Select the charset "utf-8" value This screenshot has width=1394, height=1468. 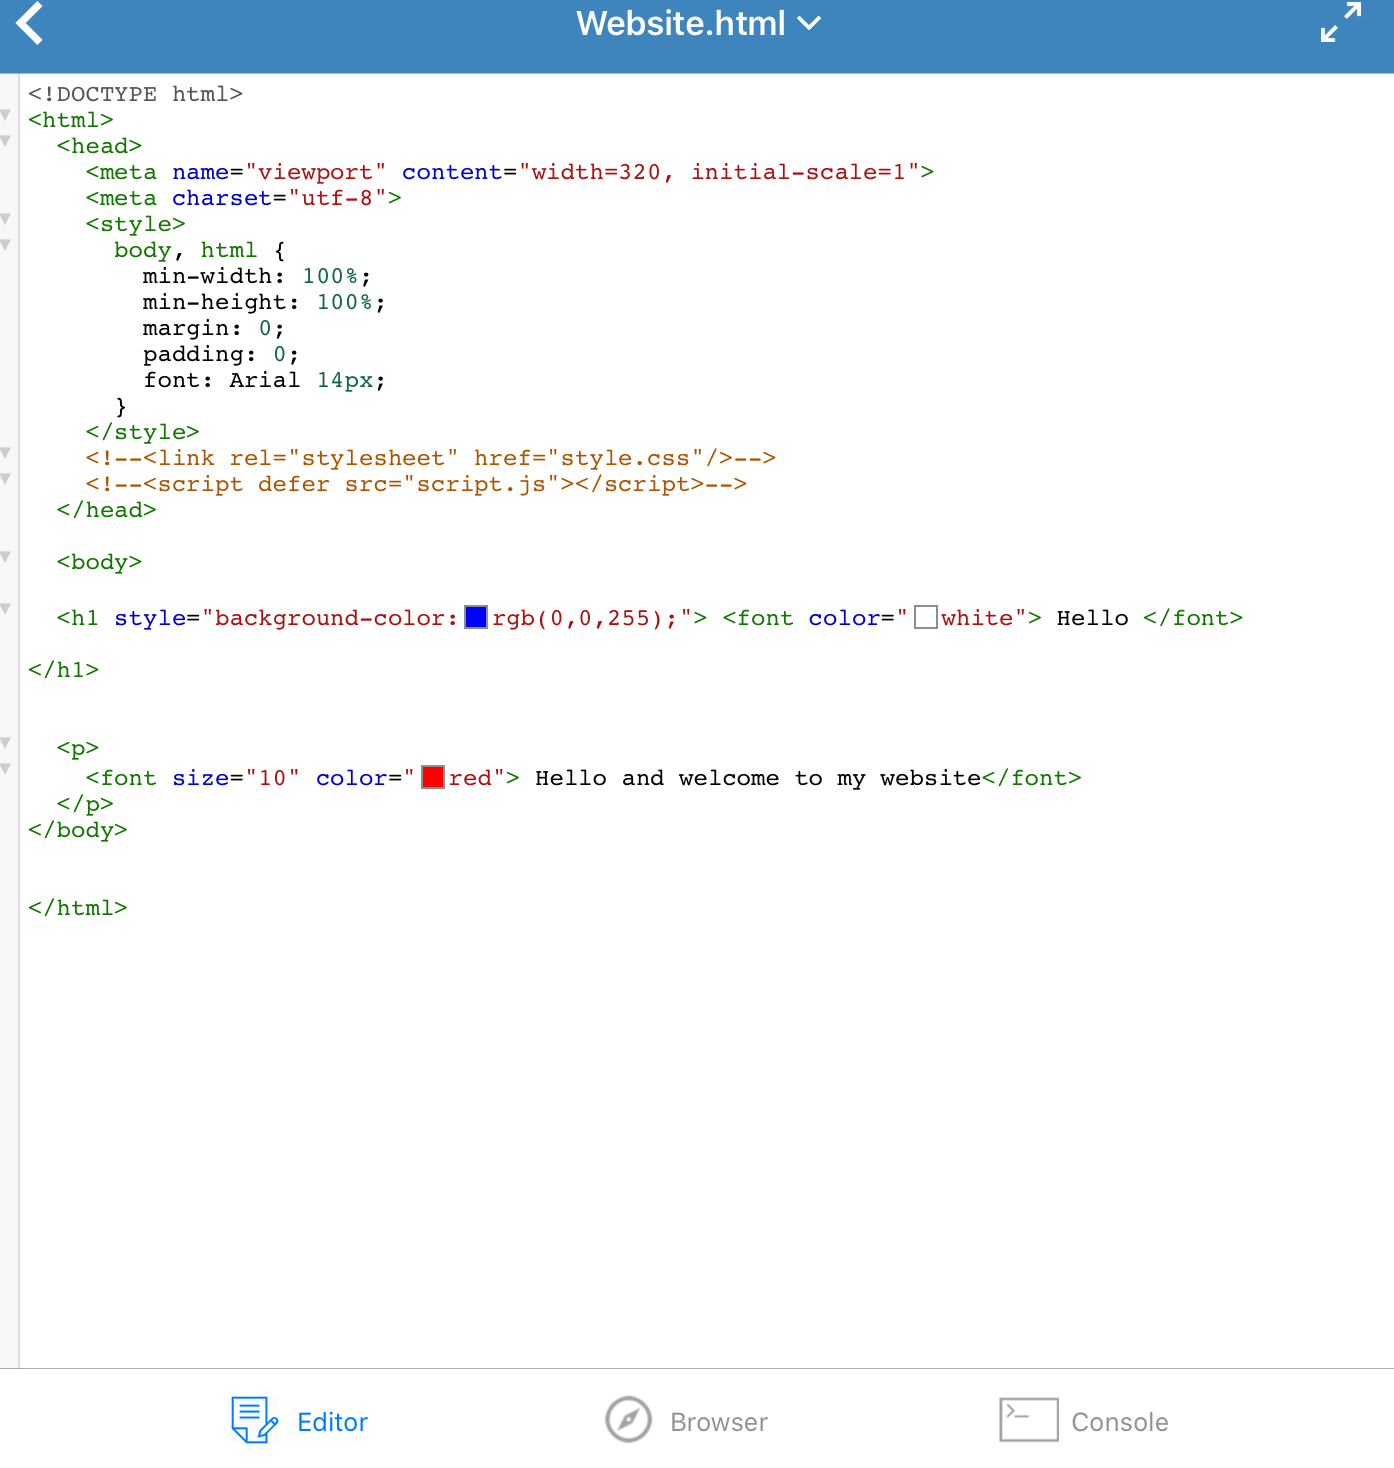tap(338, 198)
